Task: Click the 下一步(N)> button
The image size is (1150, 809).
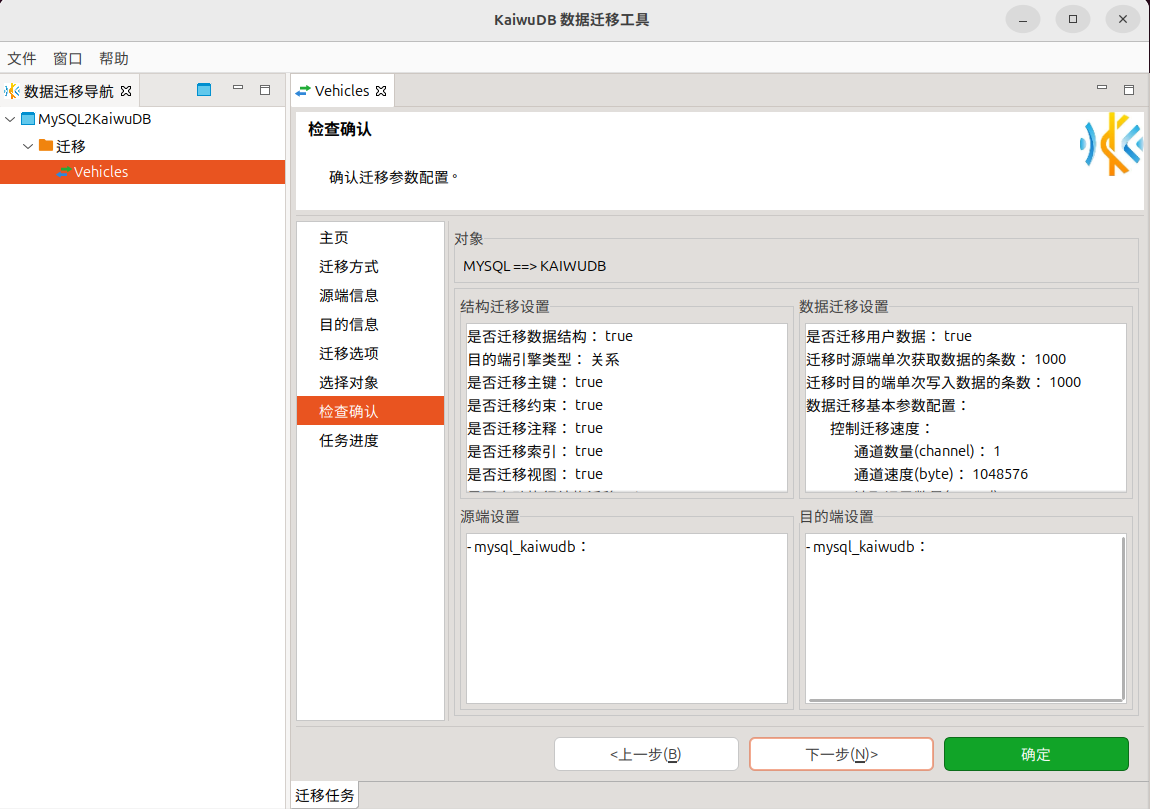Action: pos(841,754)
